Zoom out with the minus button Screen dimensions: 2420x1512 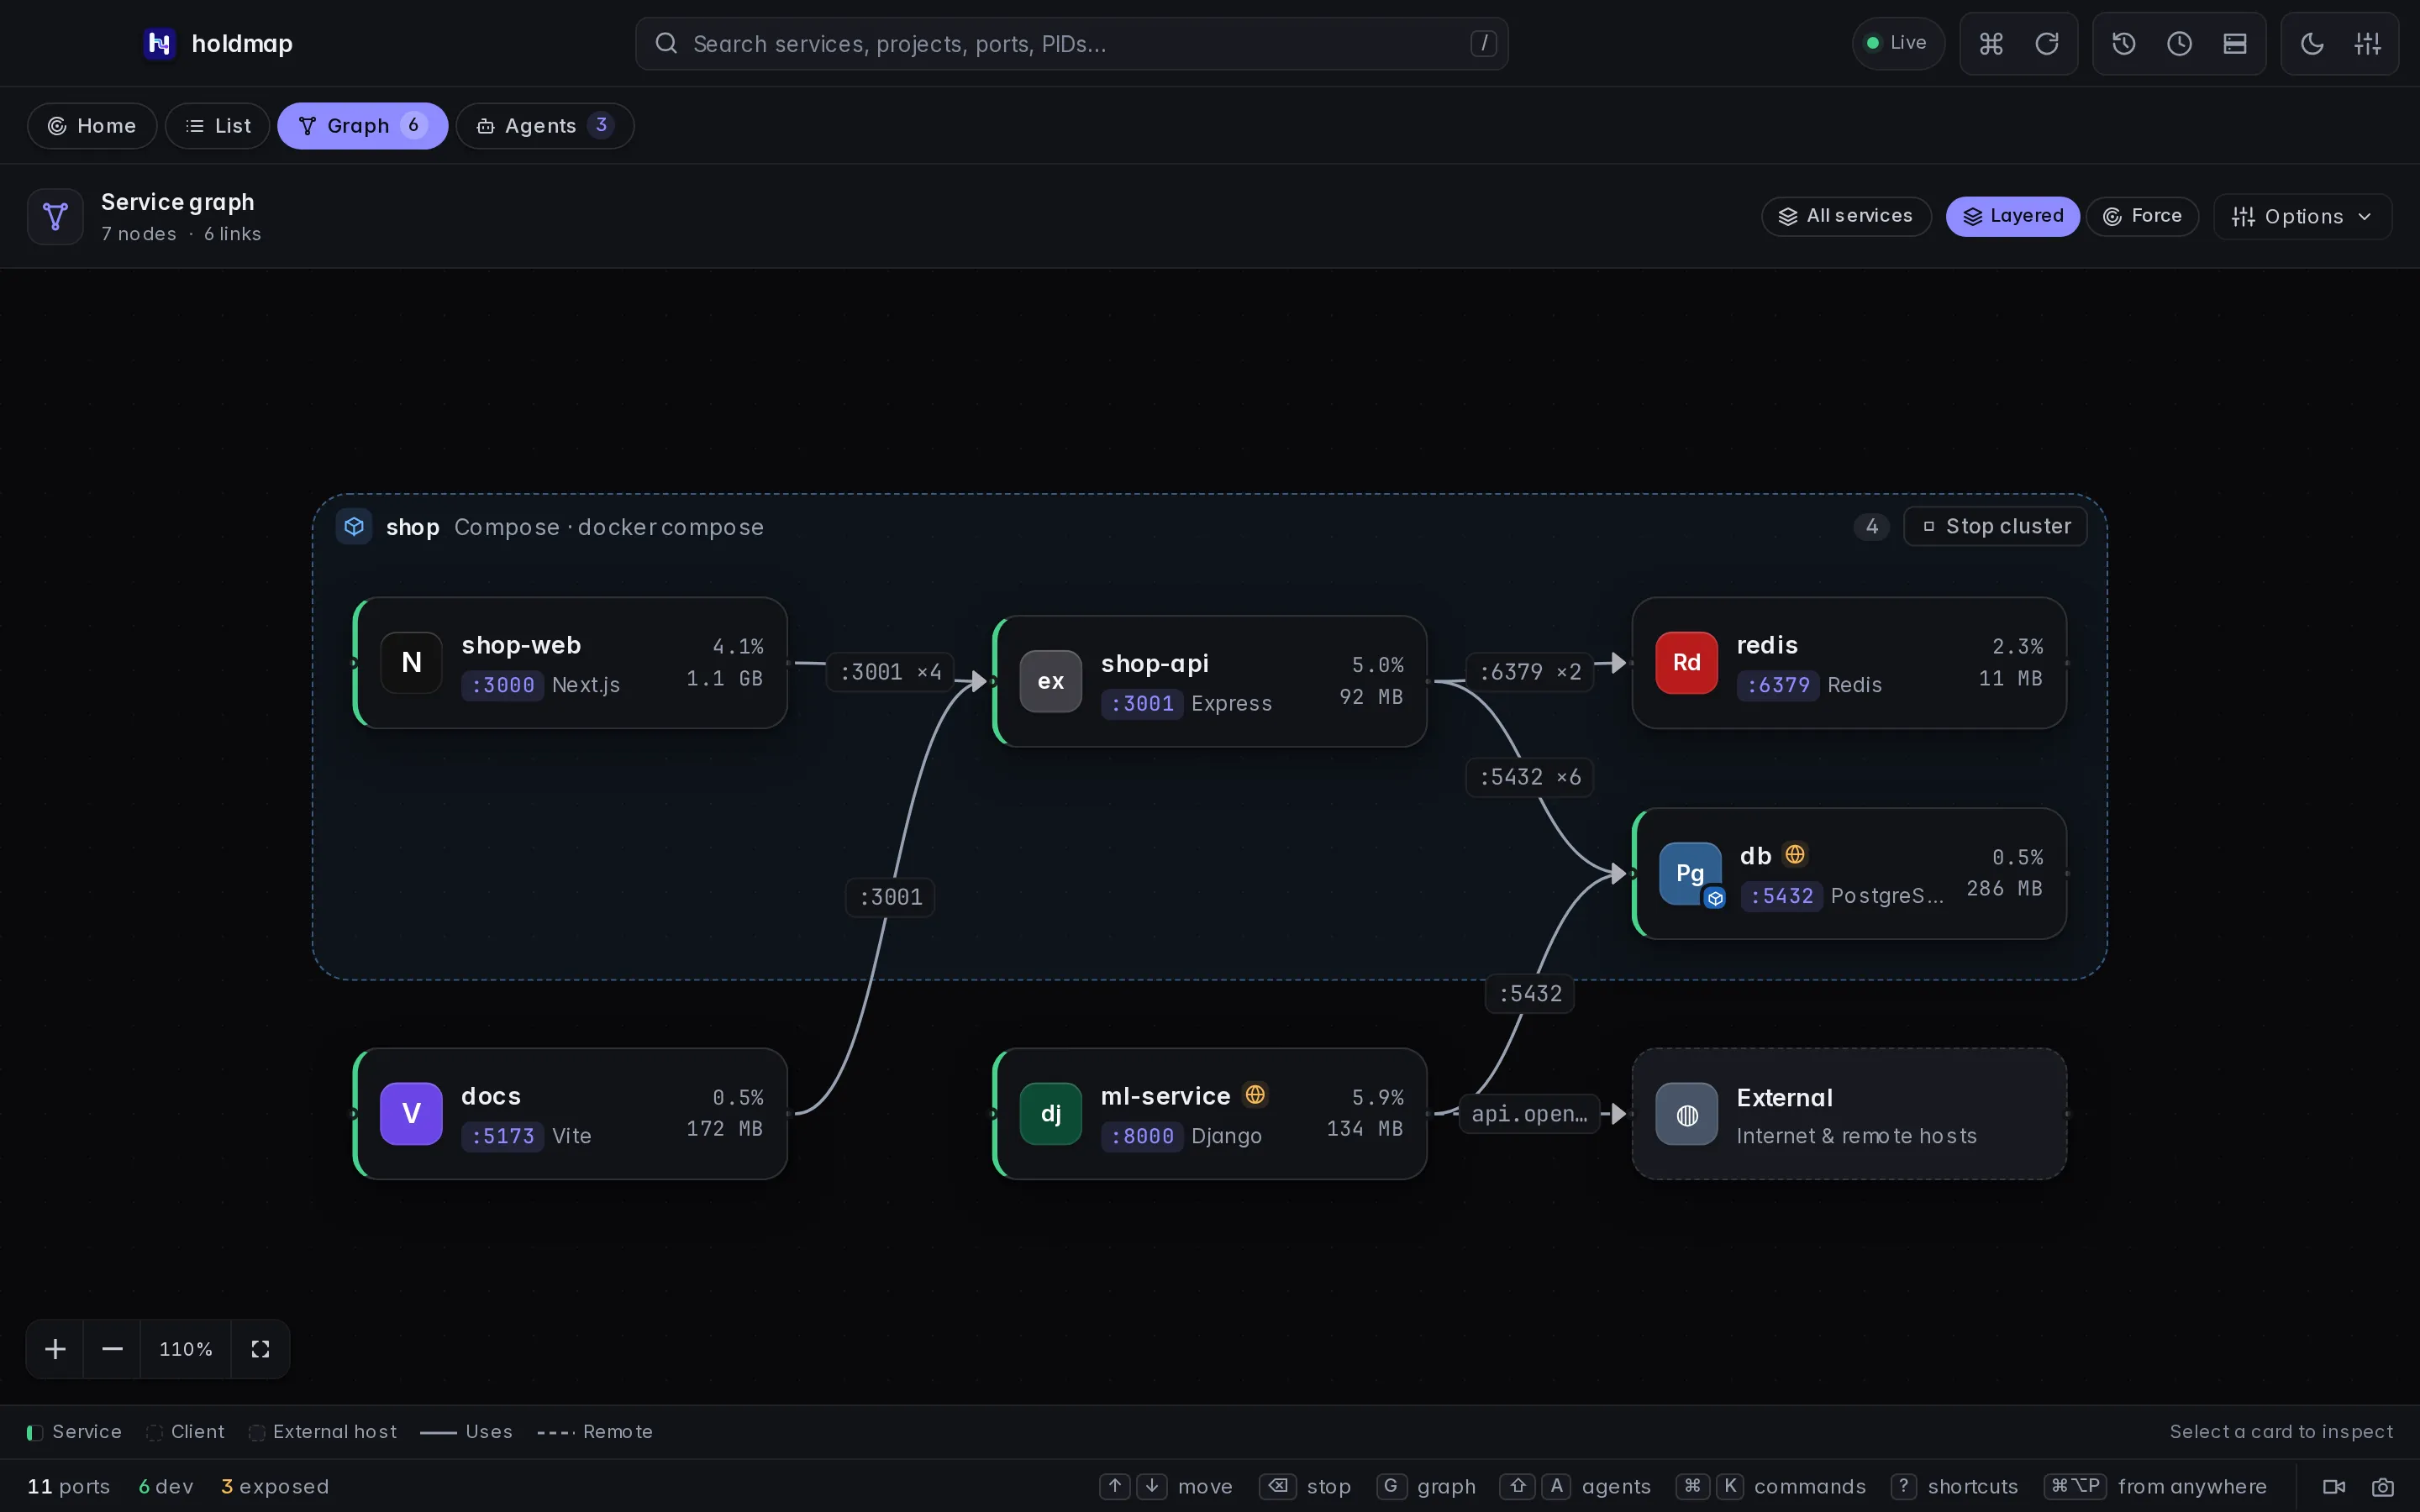click(112, 1349)
